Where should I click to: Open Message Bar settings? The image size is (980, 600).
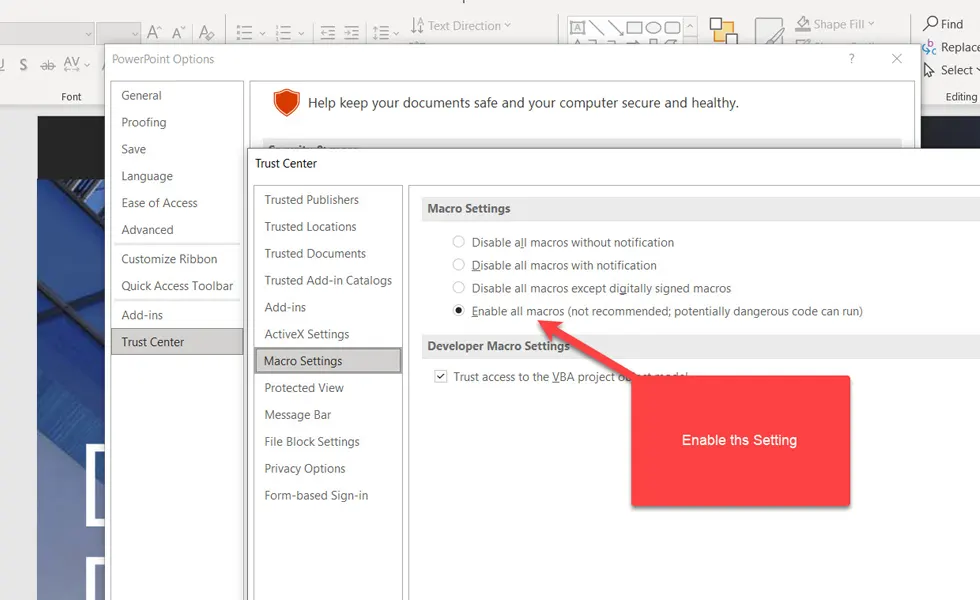click(328, 415)
